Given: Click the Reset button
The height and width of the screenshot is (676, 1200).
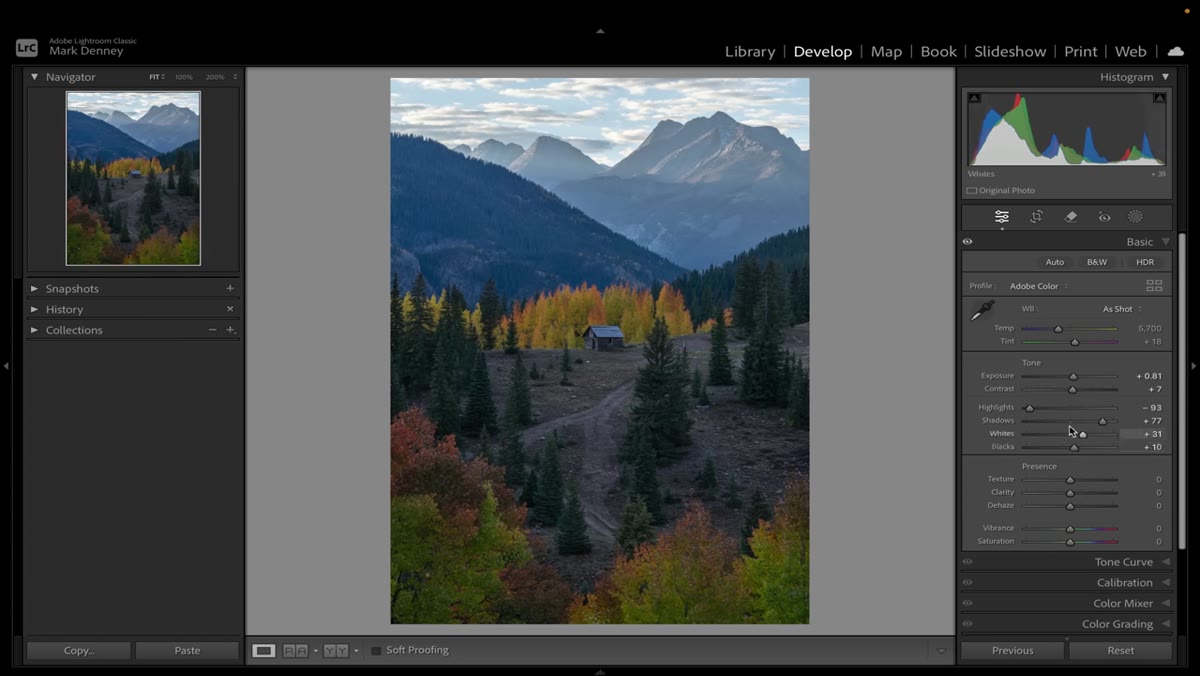Looking at the screenshot, I should click(1121, 650).
